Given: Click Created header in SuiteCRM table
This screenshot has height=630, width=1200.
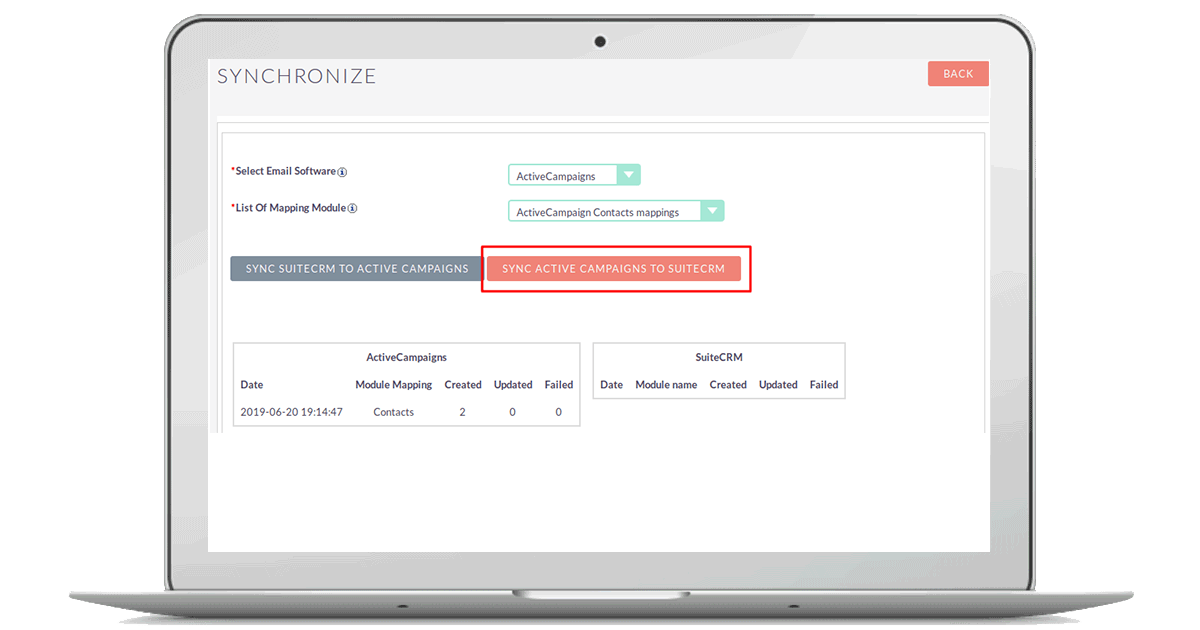Looking at the screenshot, I should tap(728, 385).
